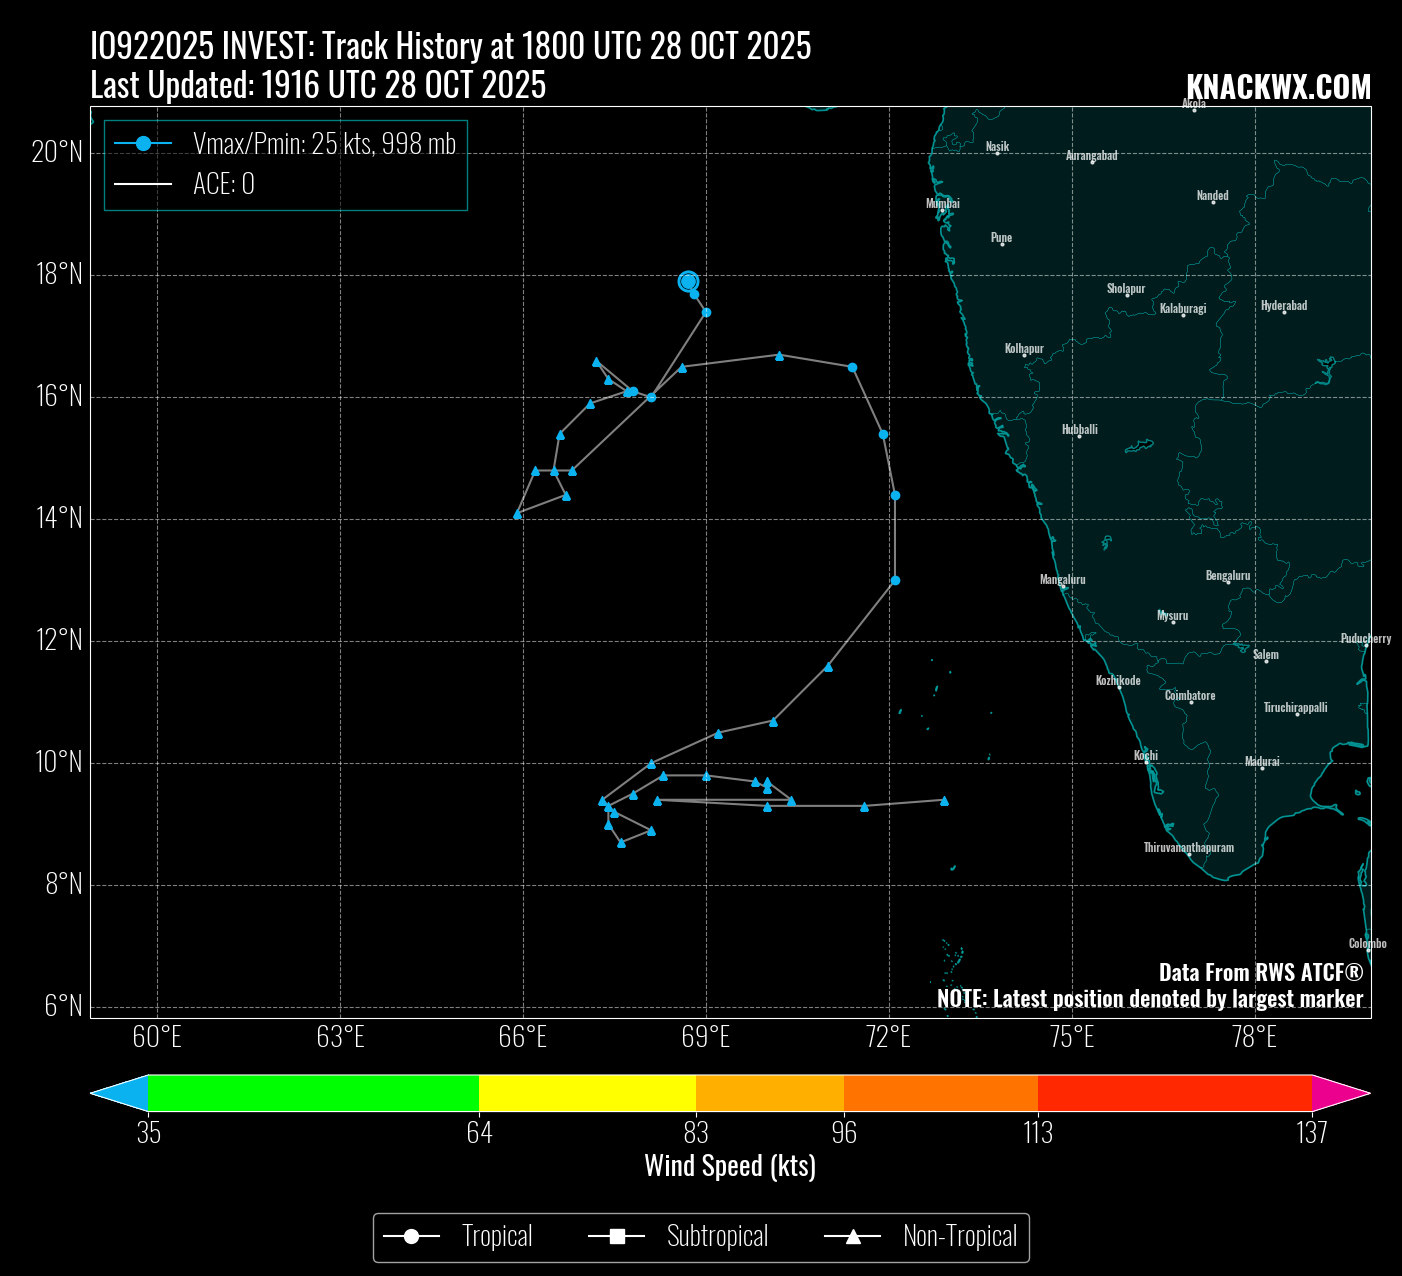Click the Mumbai city dot on the map
This screenshot has width=1402, height=1276.
(942, 210)
